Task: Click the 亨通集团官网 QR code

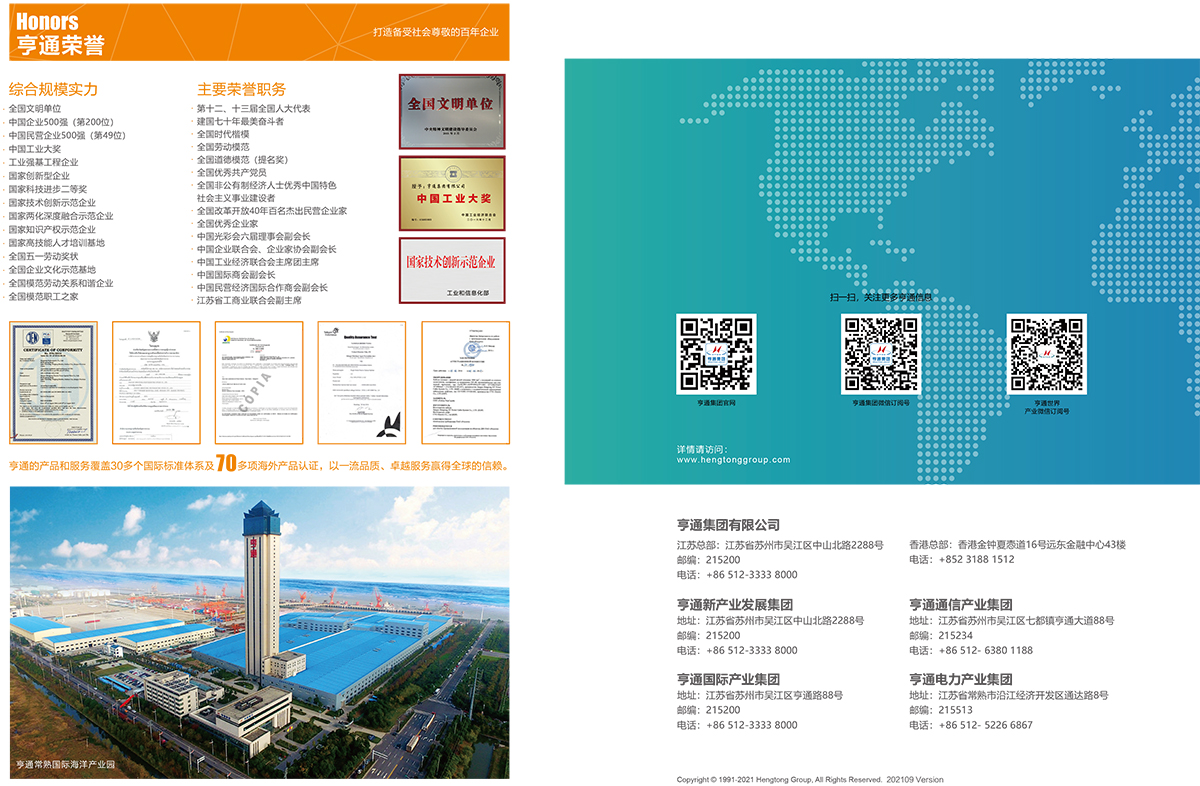Action: pyautogui.click(x=717, y=354)
